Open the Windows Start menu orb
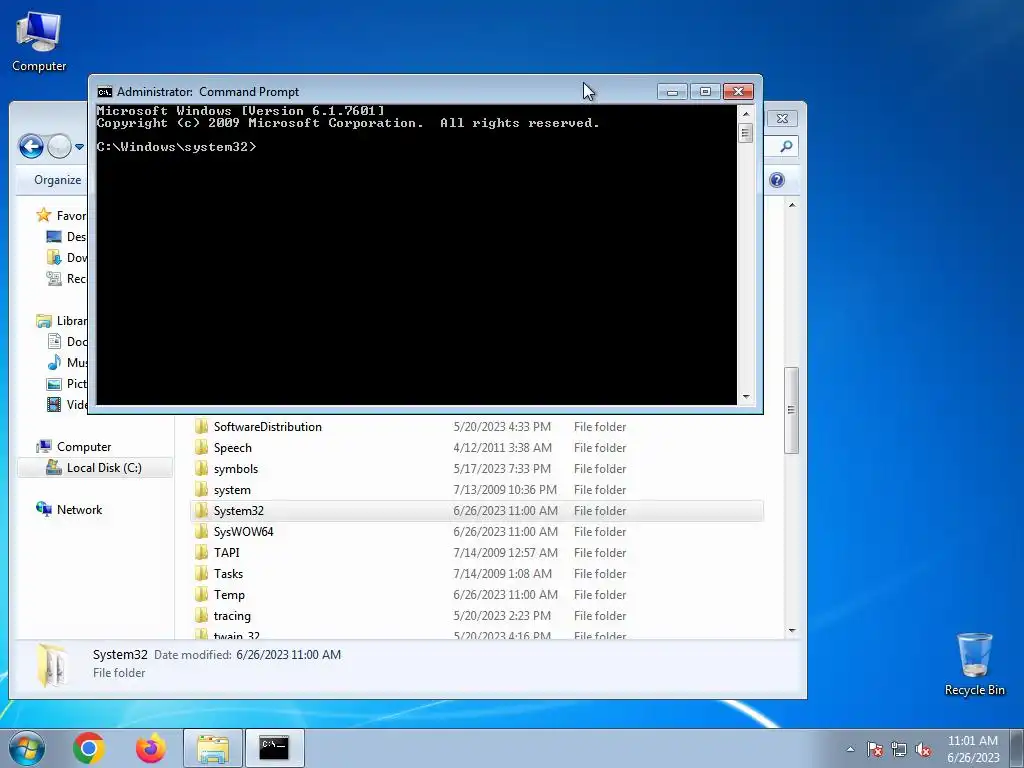This screenshot has height=768, width=1024. coord(27,748)
